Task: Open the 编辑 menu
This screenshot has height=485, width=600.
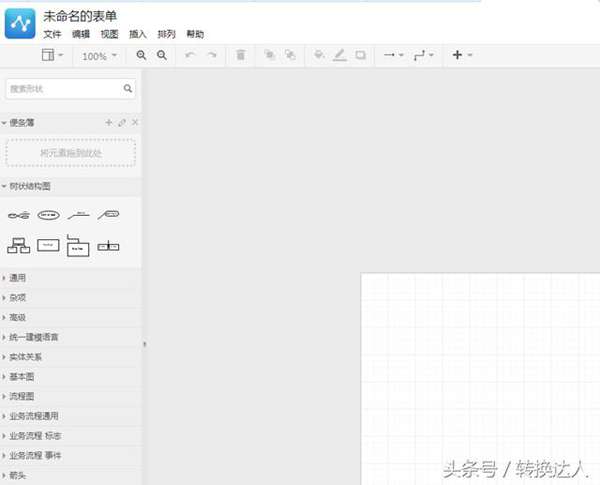Action: click(81, 34)
